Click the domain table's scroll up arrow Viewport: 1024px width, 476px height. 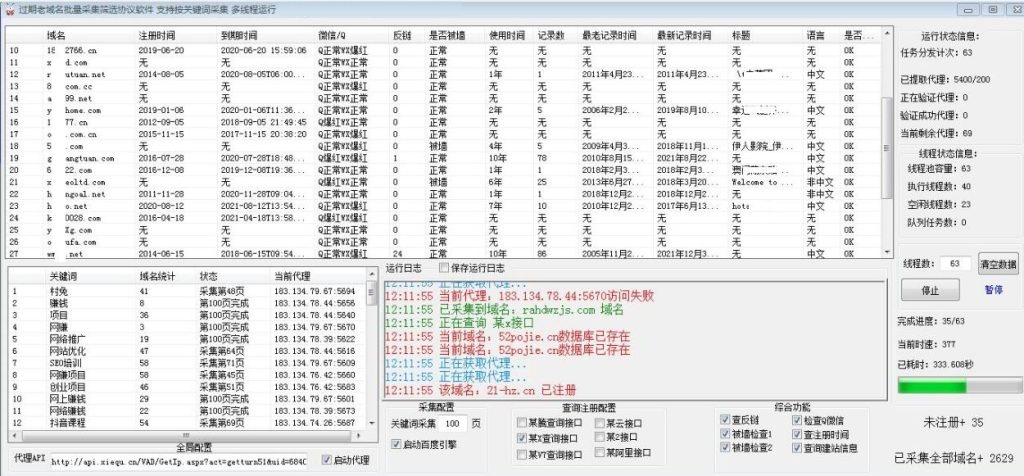point(885,35)
